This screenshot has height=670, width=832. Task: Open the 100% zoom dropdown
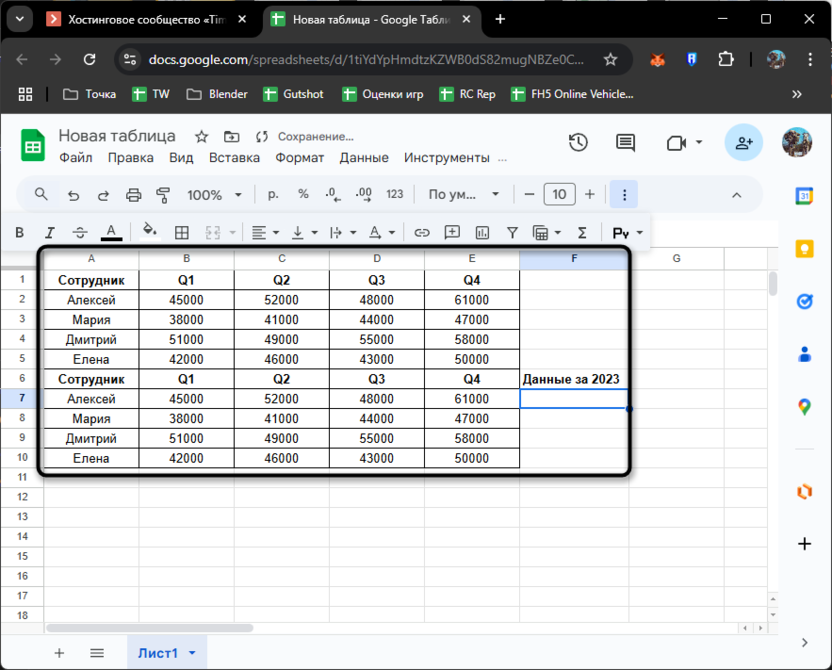[x=215, y=195]
